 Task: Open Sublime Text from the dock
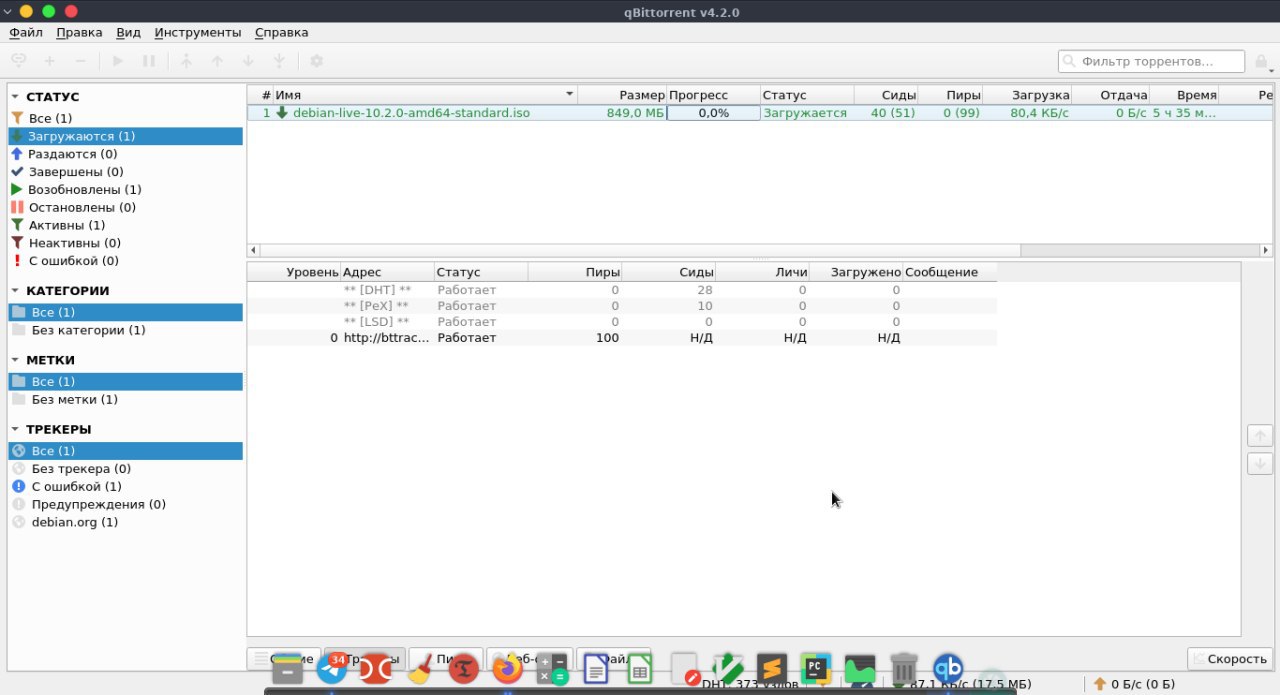772,668
